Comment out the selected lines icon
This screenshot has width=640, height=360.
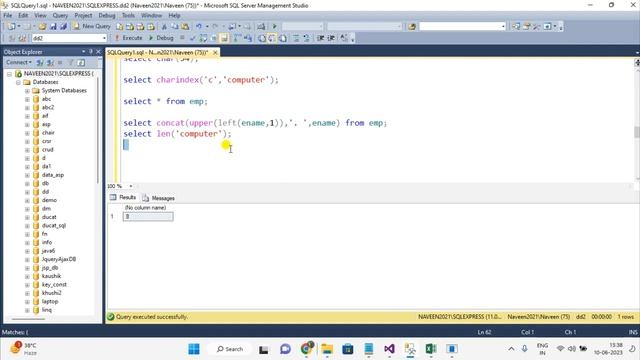pos(296,38)
